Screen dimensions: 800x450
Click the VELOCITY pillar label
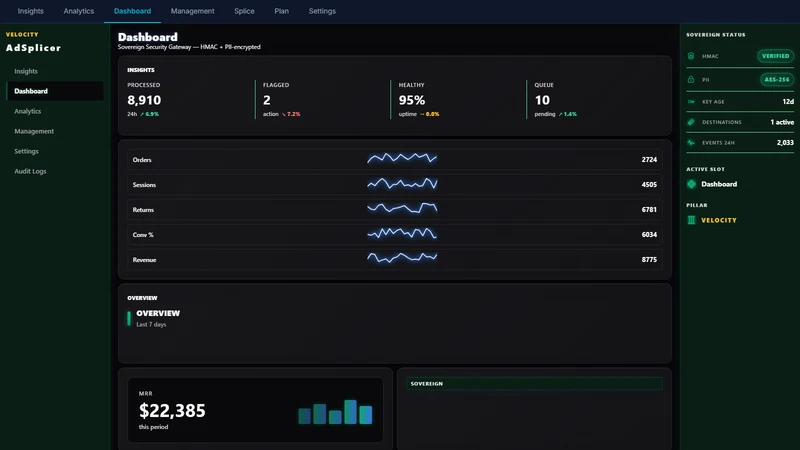click(718, 220)
